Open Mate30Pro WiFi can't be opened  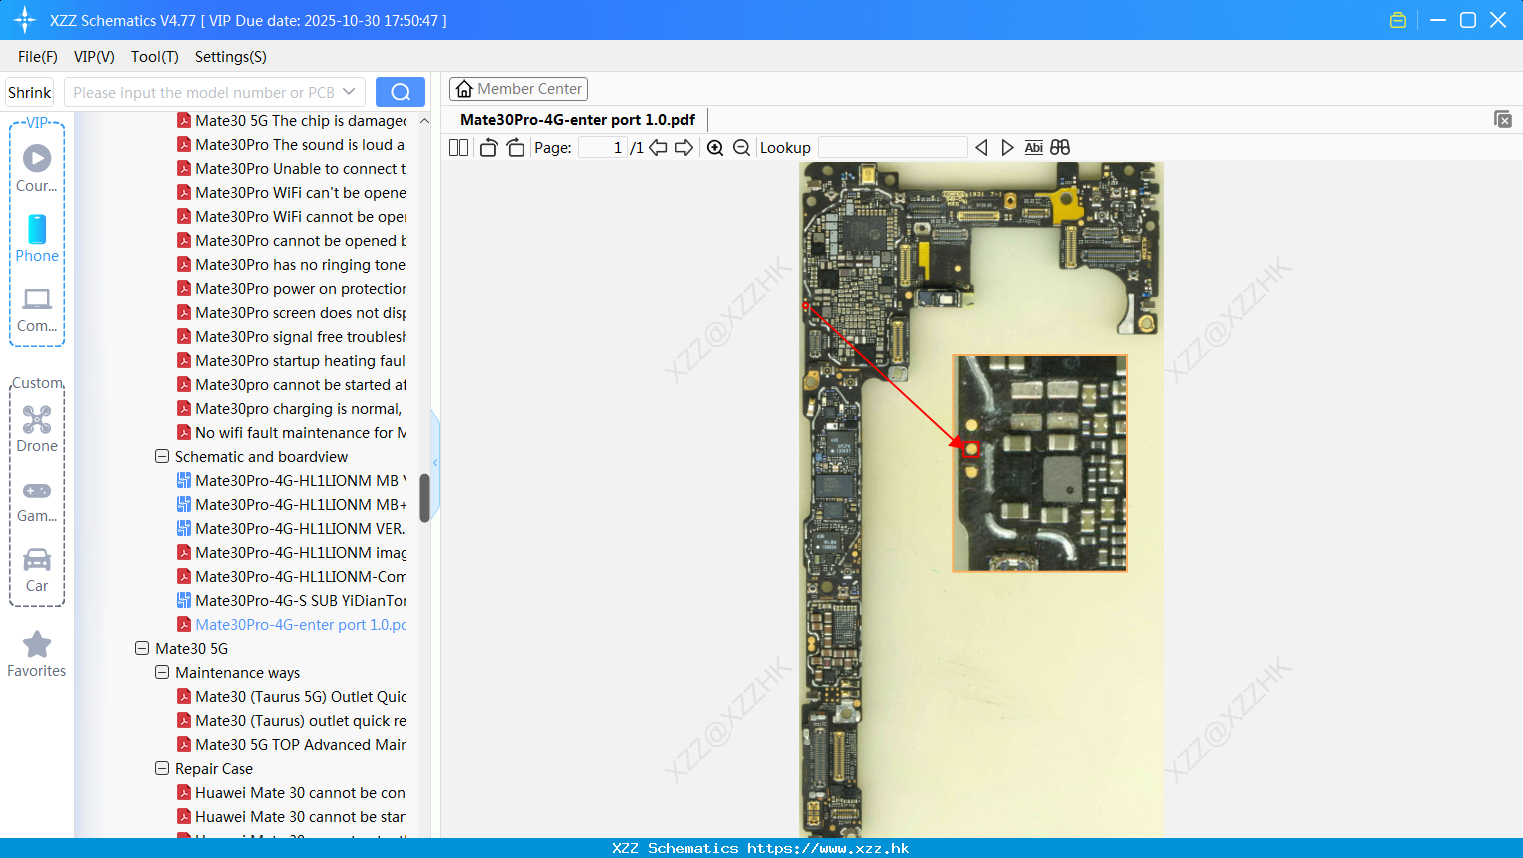pos(291,193)
